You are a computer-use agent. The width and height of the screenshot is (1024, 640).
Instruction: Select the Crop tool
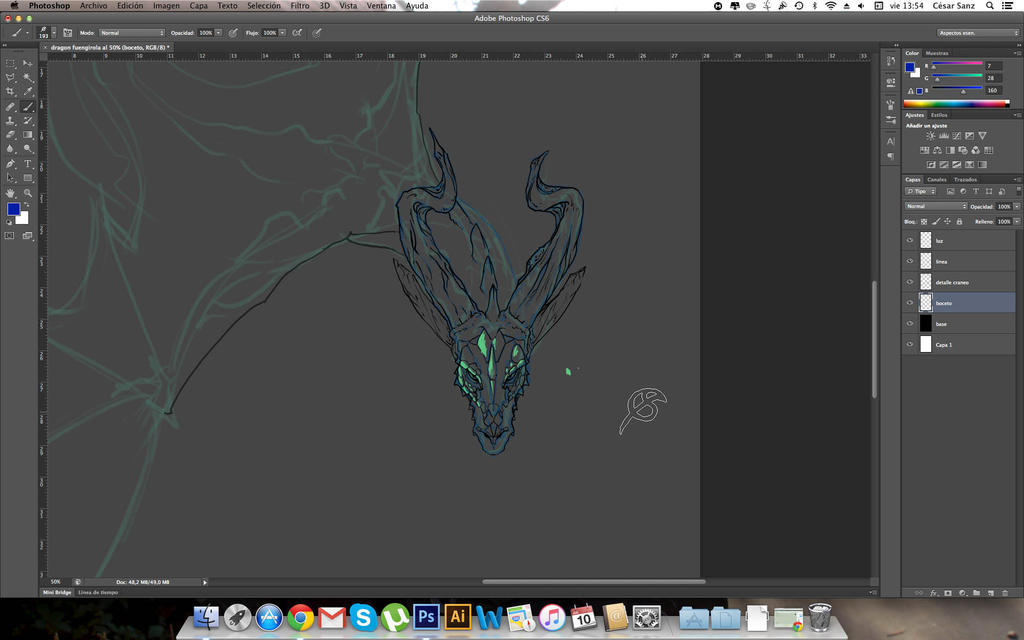pos(10,91)
